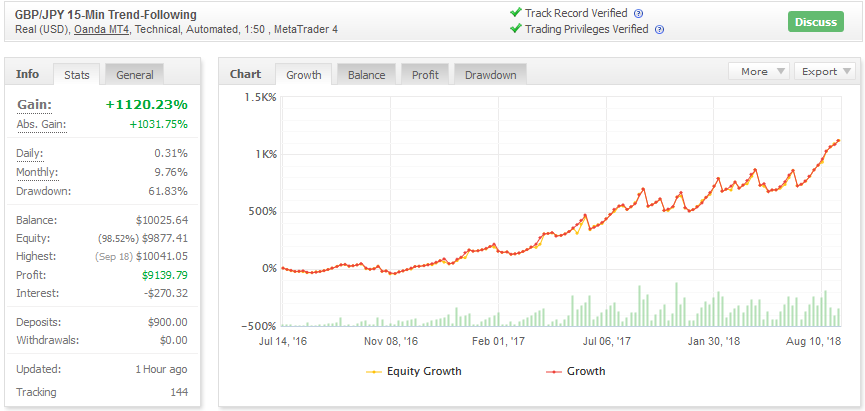Click the 61.83% drawdown value
This screenshot has width=865, height=411.
(169, 191)
